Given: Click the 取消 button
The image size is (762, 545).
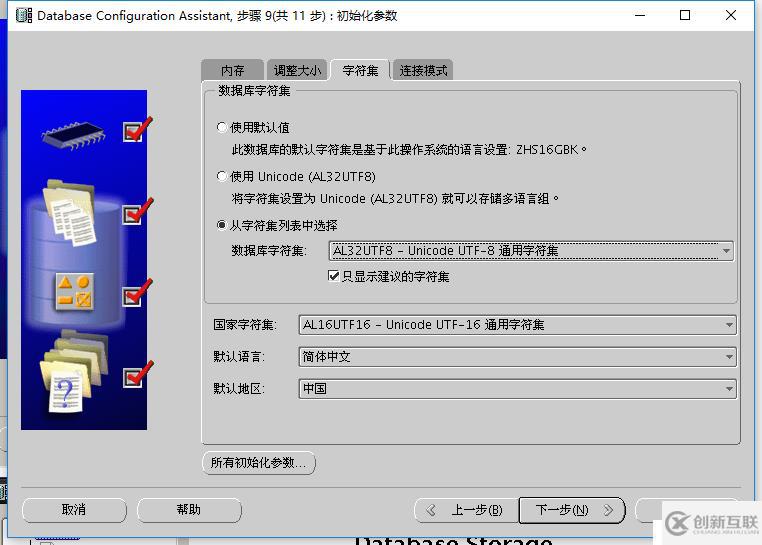Looking at the screenshot, I should 74,510.
